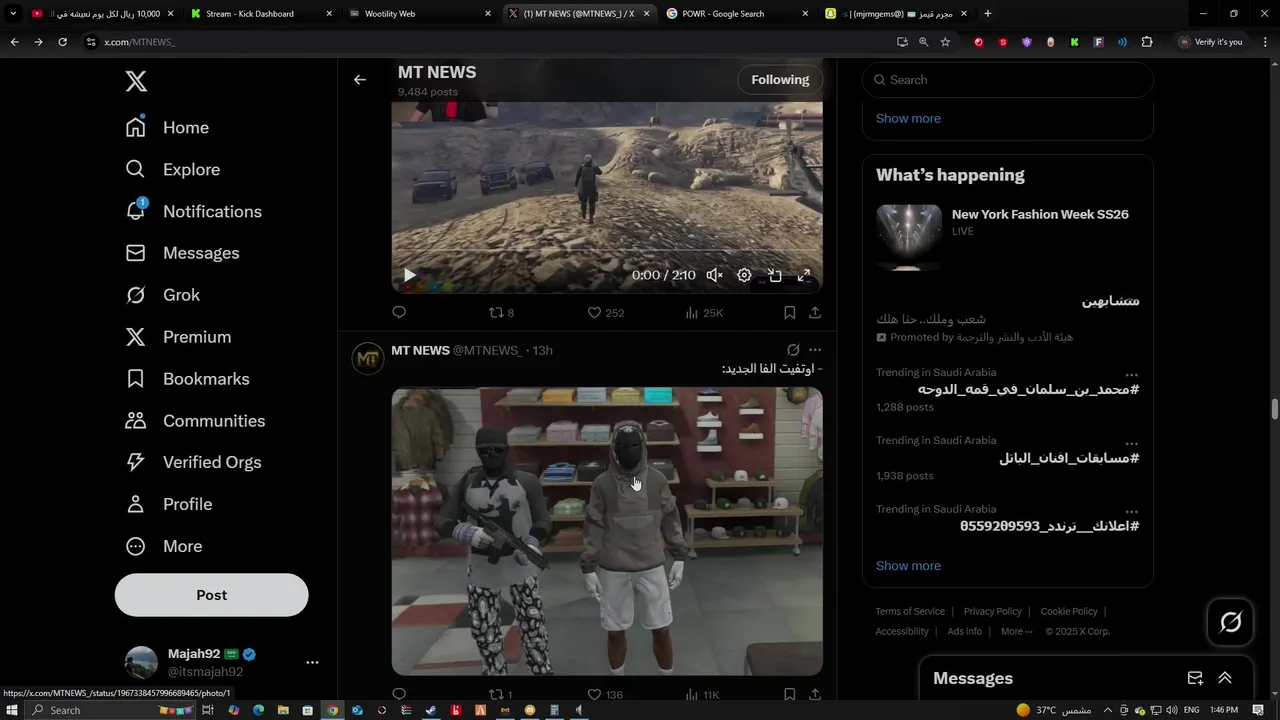Open Home from the sidebar
The height and width of the screenshot is (720, 1280).
(167, 128)
